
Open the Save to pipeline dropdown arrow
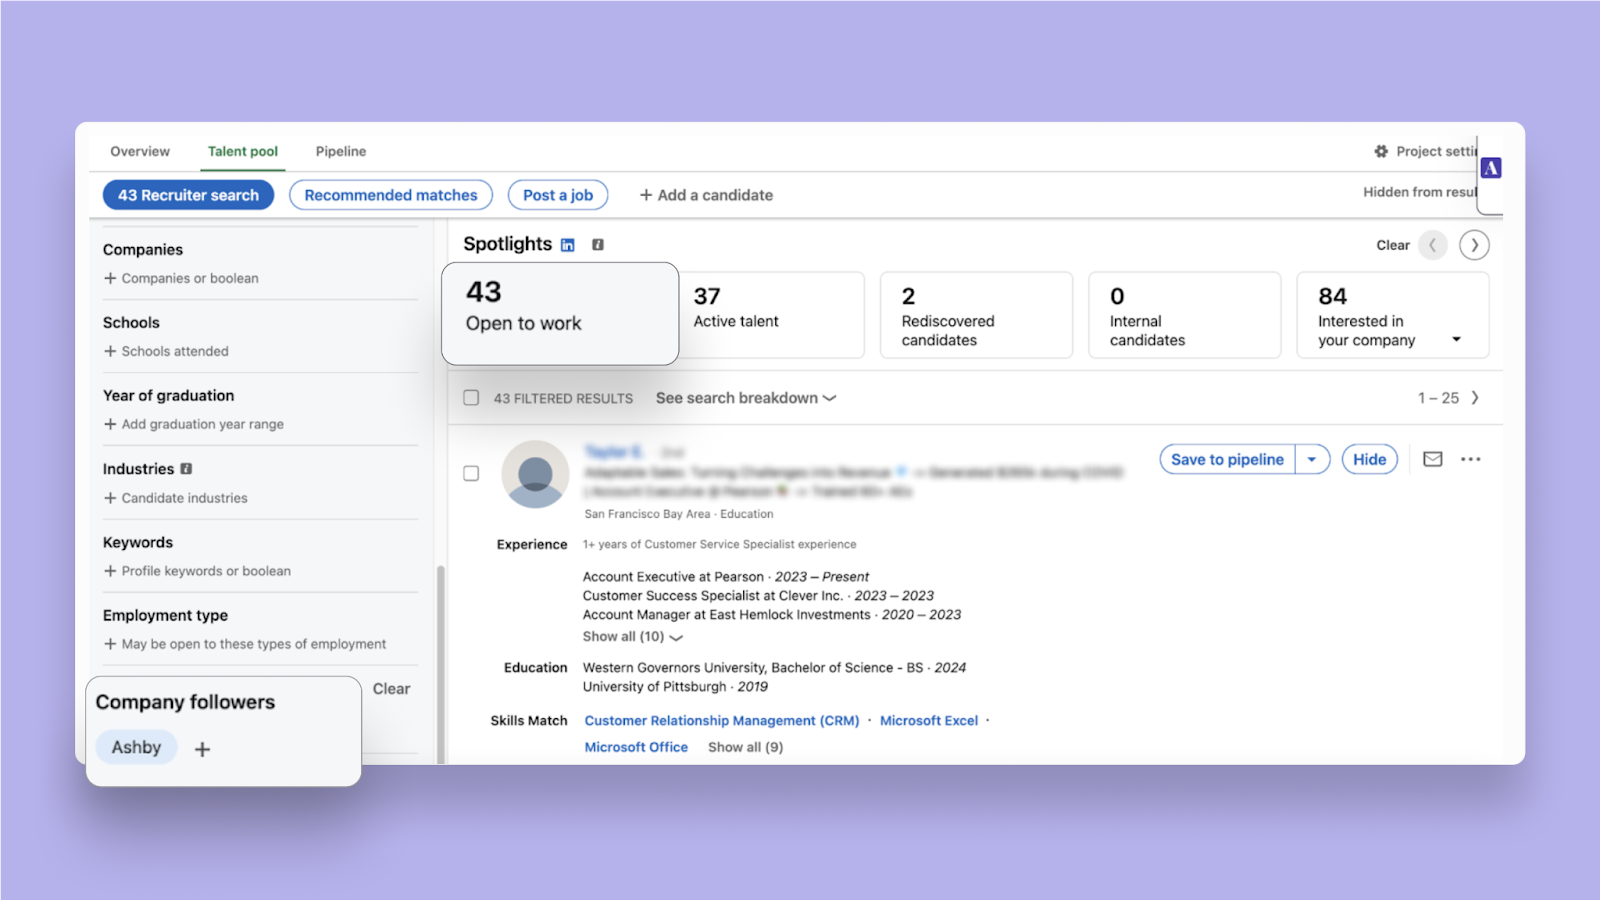click(1312, 459)
